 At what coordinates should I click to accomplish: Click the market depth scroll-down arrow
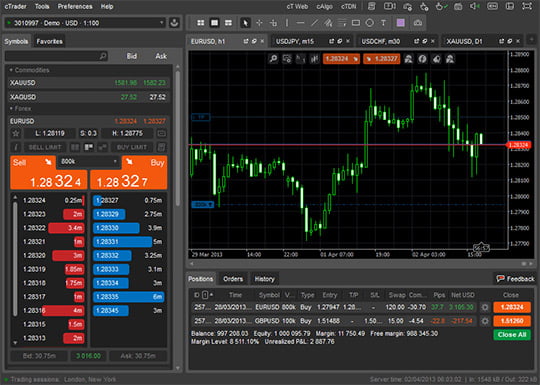pyautogui.click(x=15, y=343)
